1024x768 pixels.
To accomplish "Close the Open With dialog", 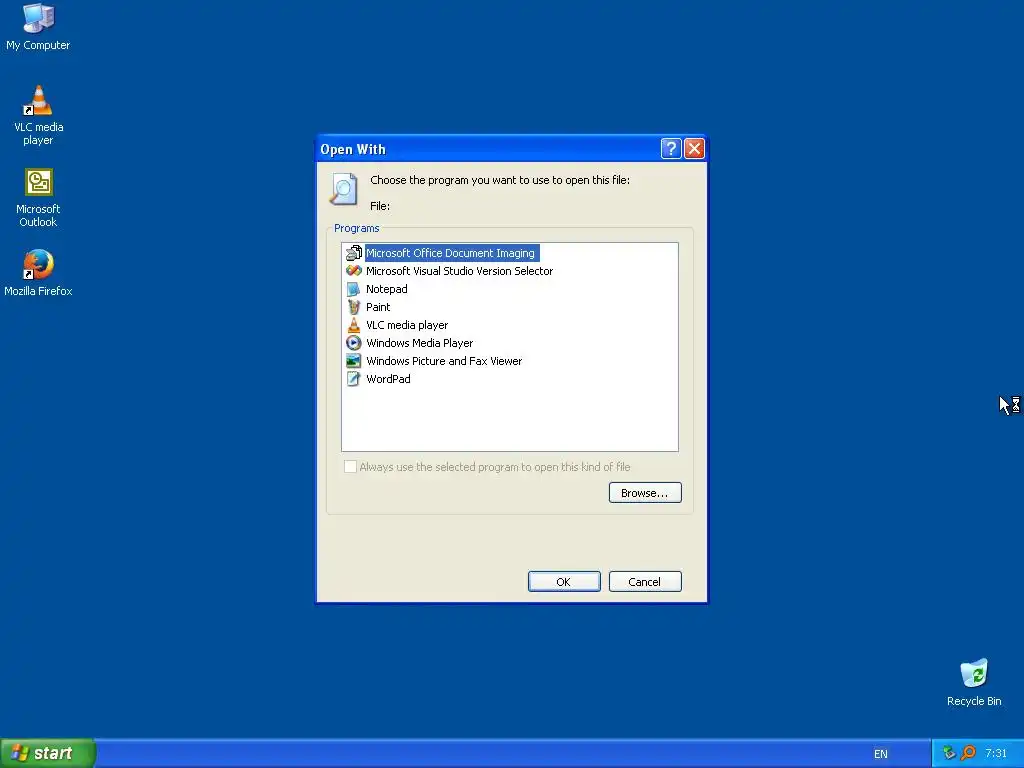I will pos(694,149).
